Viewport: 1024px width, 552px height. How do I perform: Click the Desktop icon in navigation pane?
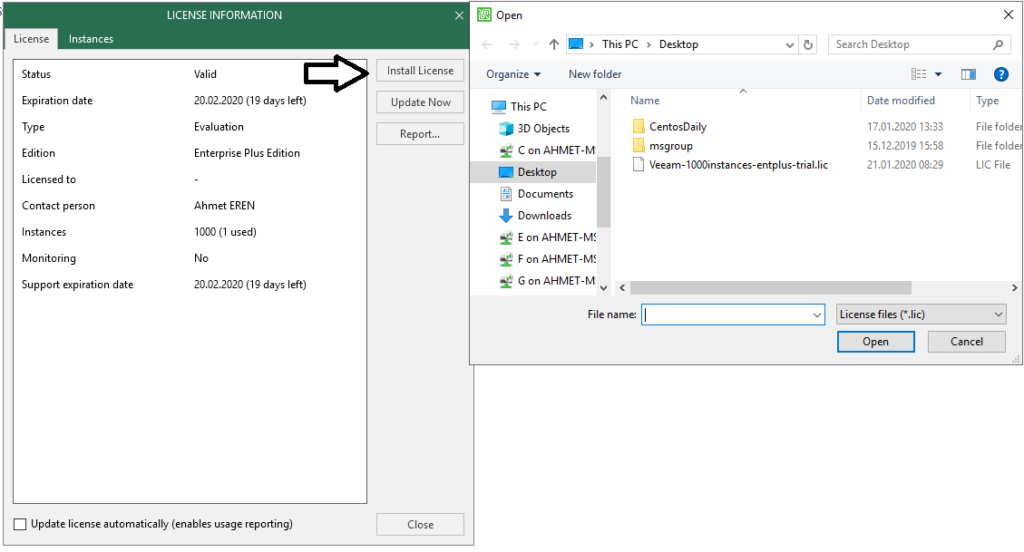point(505,172)
